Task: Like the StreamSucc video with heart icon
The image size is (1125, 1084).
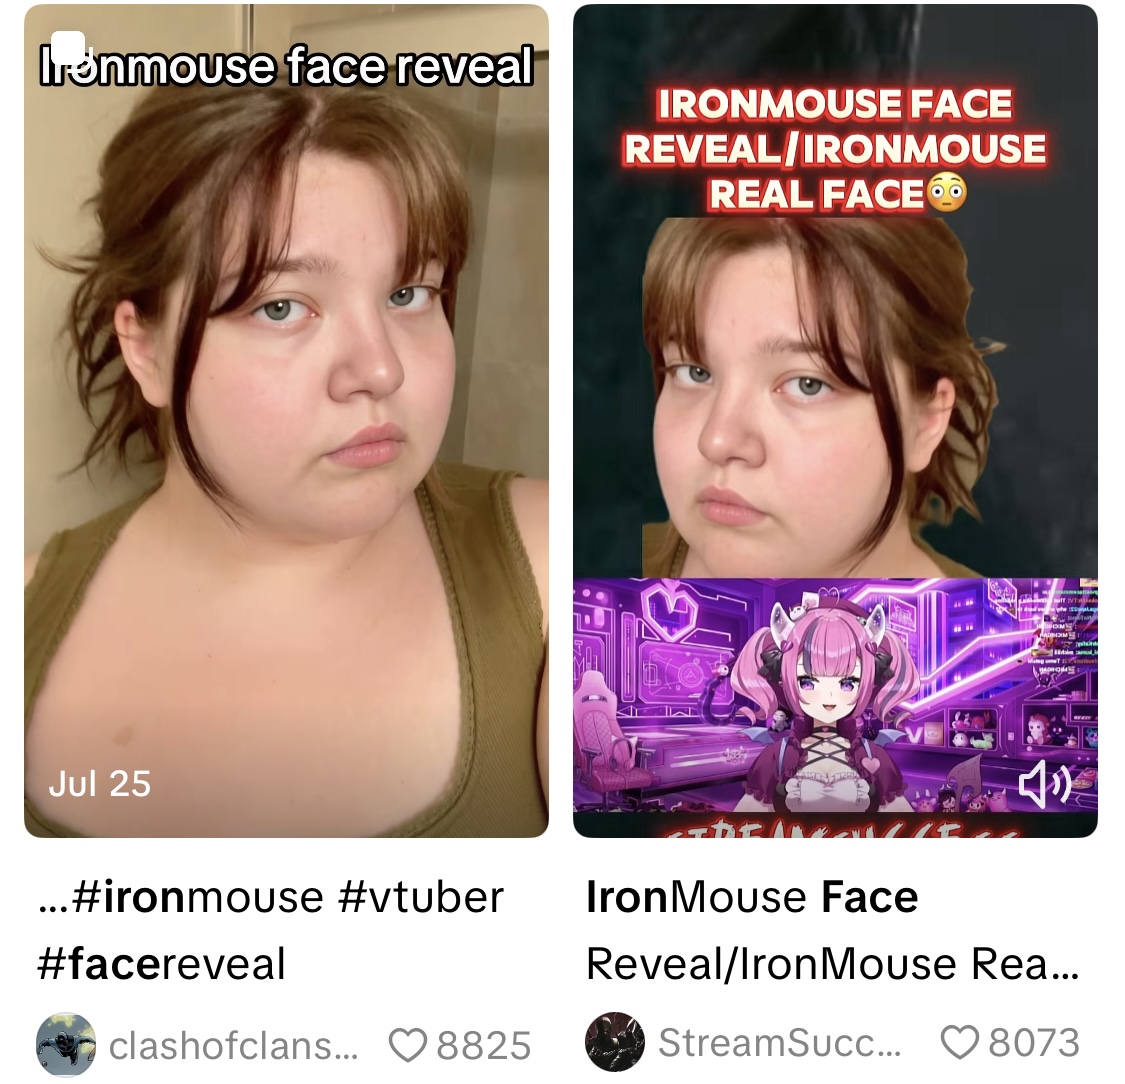Action: [x=959, y=1042]
